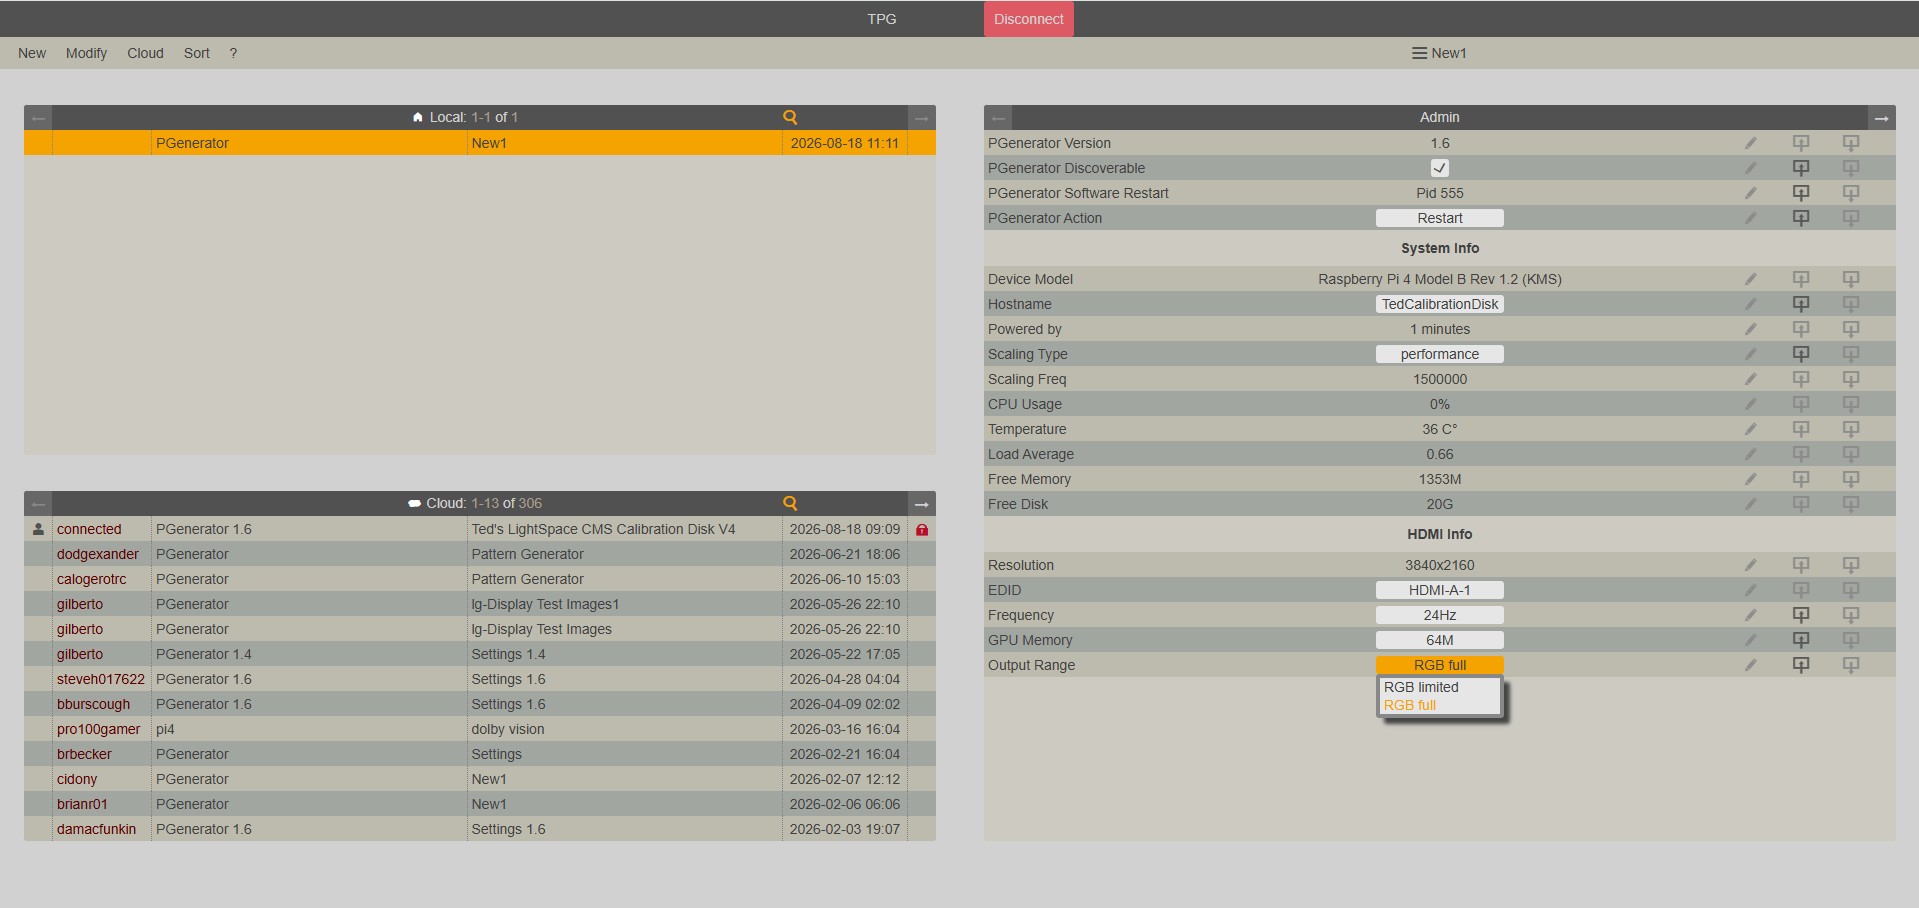Viewport: 1919px width, 908px height.
Task: Toggle the PGenerator Discoverable checkbox
Action: point(1440,168)
